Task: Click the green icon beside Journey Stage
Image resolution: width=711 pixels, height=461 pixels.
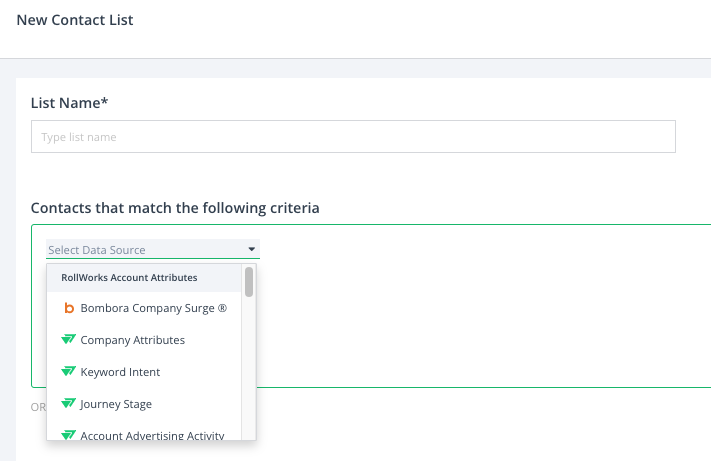Action: [x=68, y=403]
